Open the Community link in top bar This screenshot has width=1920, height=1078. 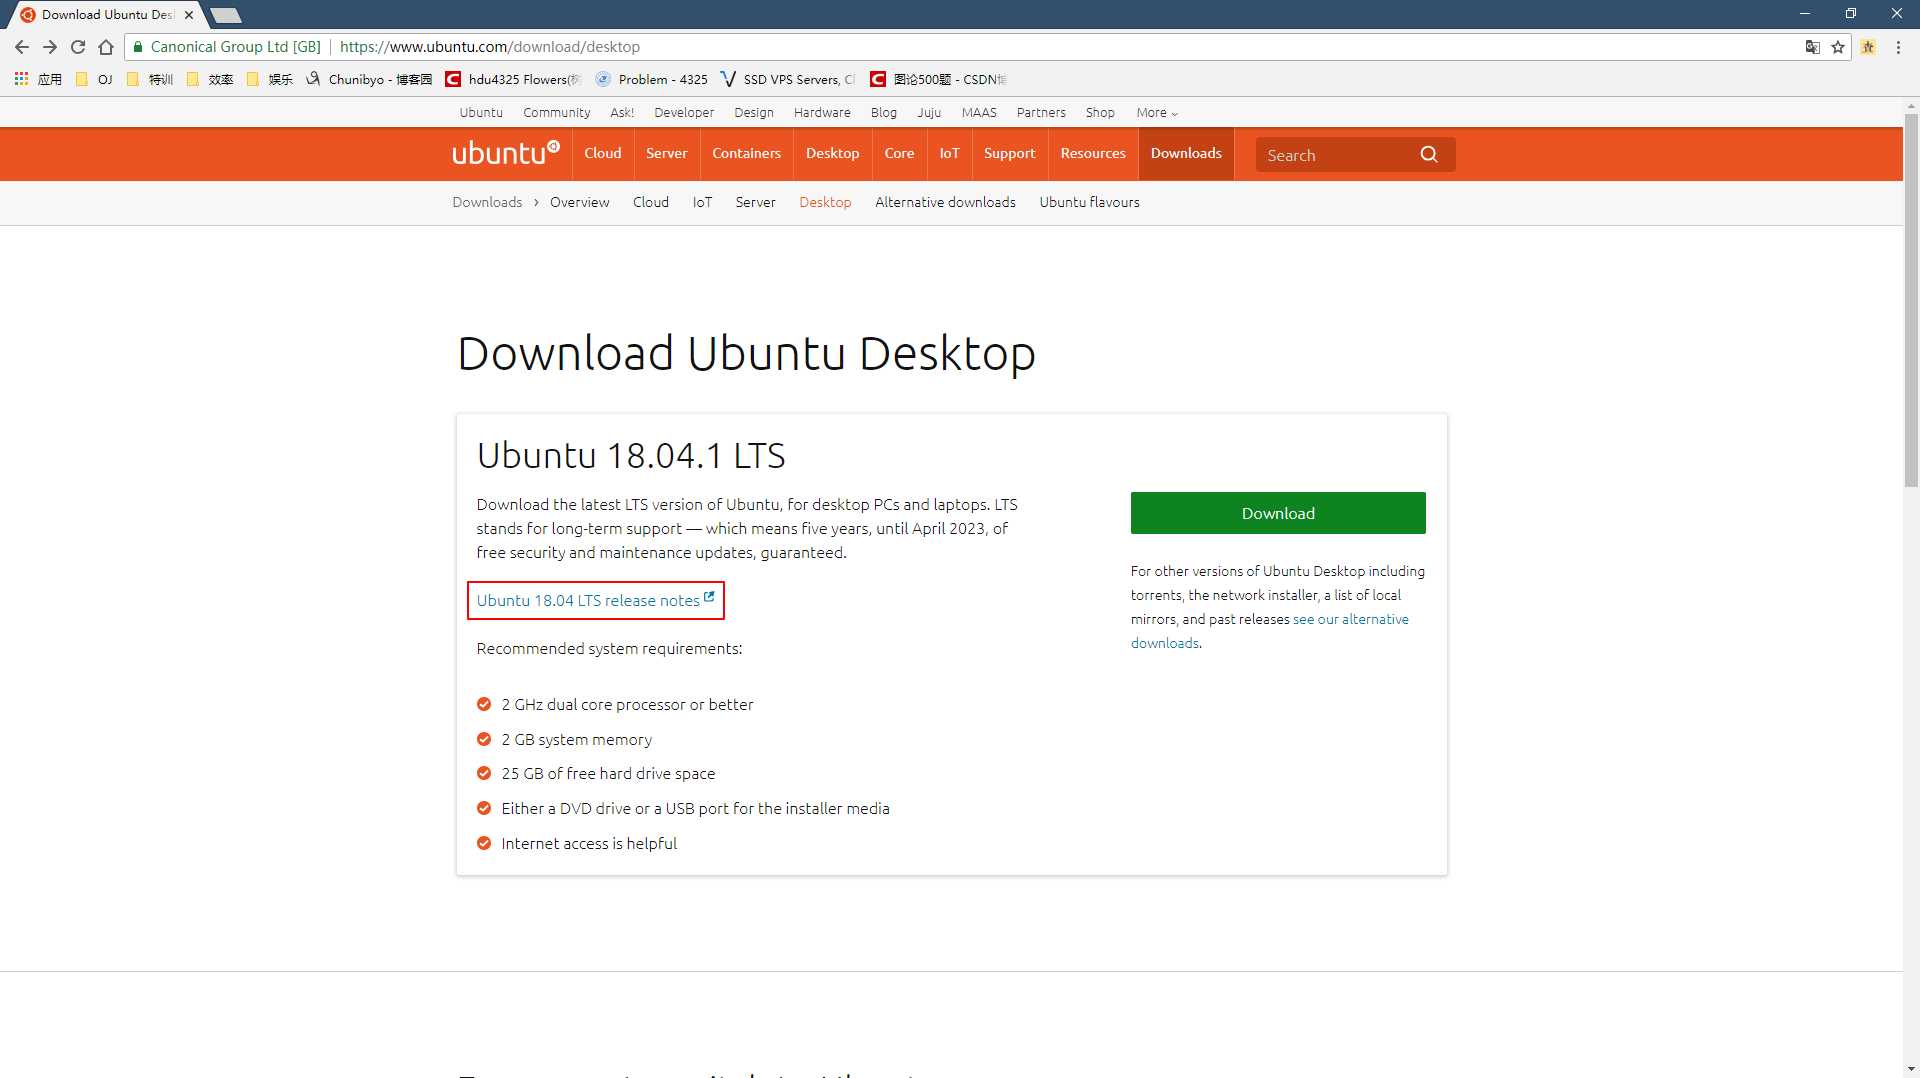pyautogui.click(x=556, y=113)
